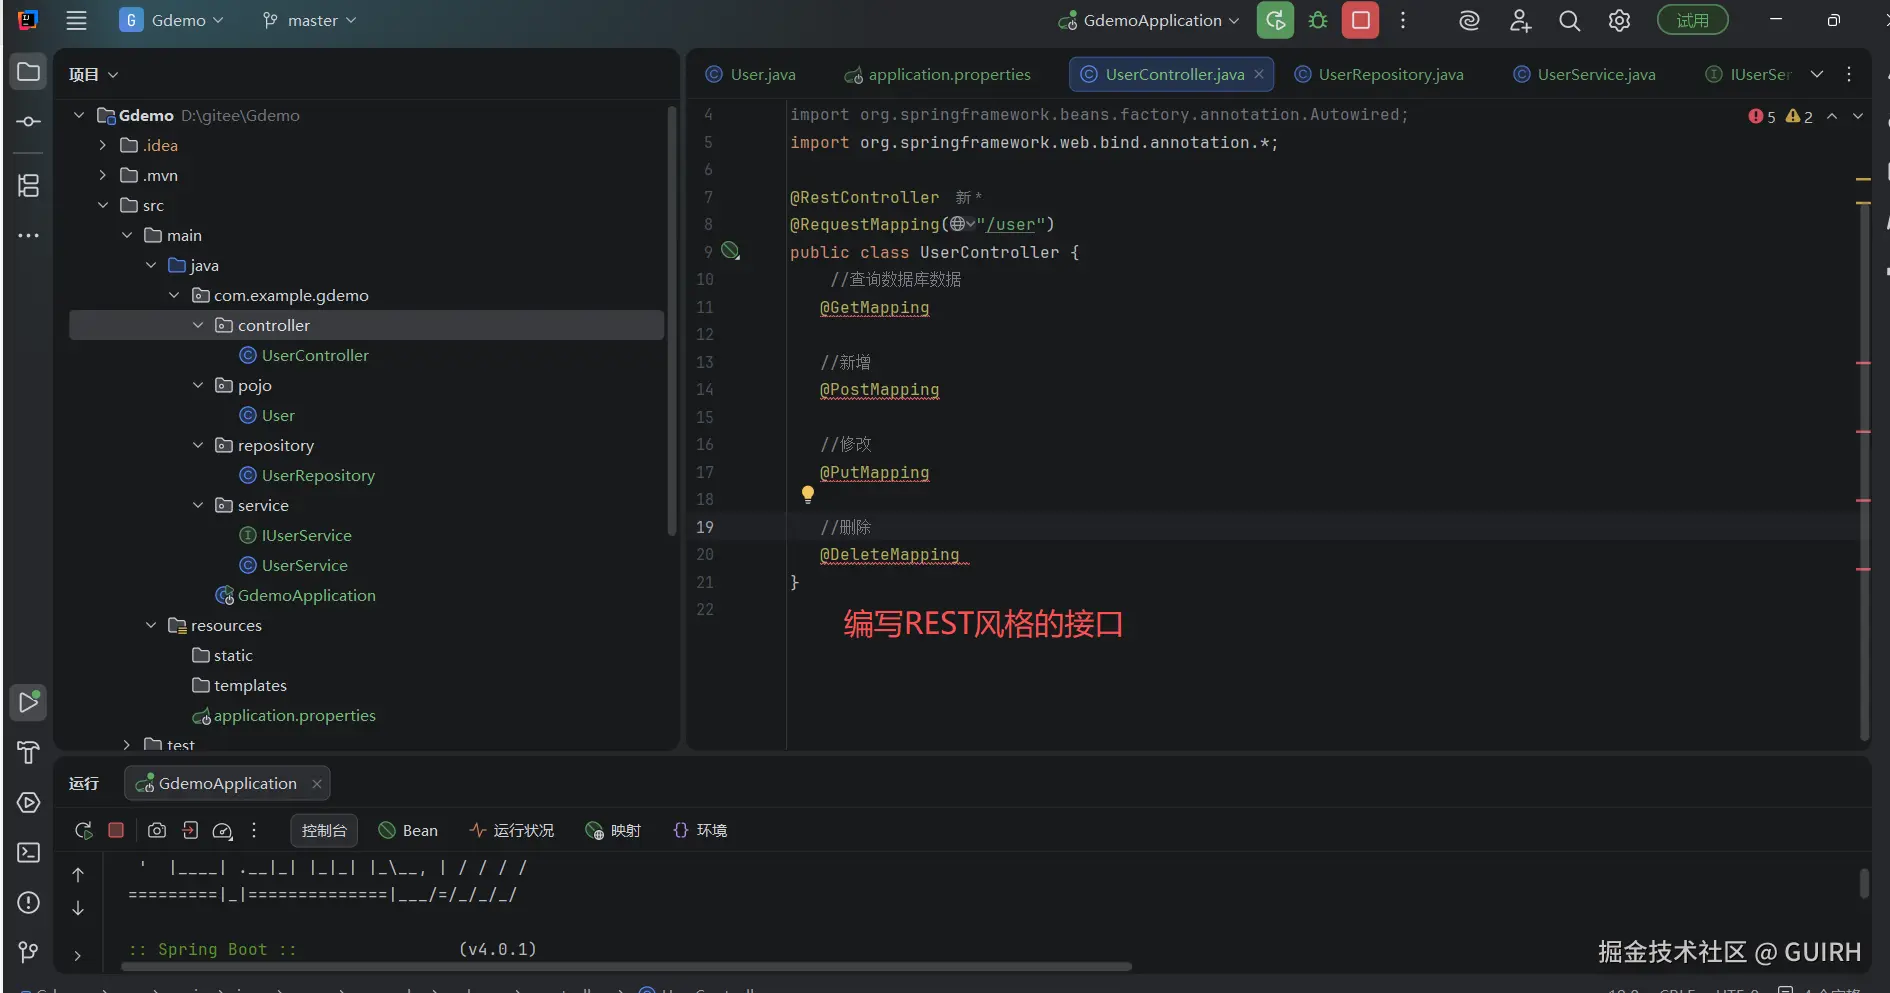Close the UserController.java tab
Viewport: 1890px width, 993px height.
[x=1259, y=74]
